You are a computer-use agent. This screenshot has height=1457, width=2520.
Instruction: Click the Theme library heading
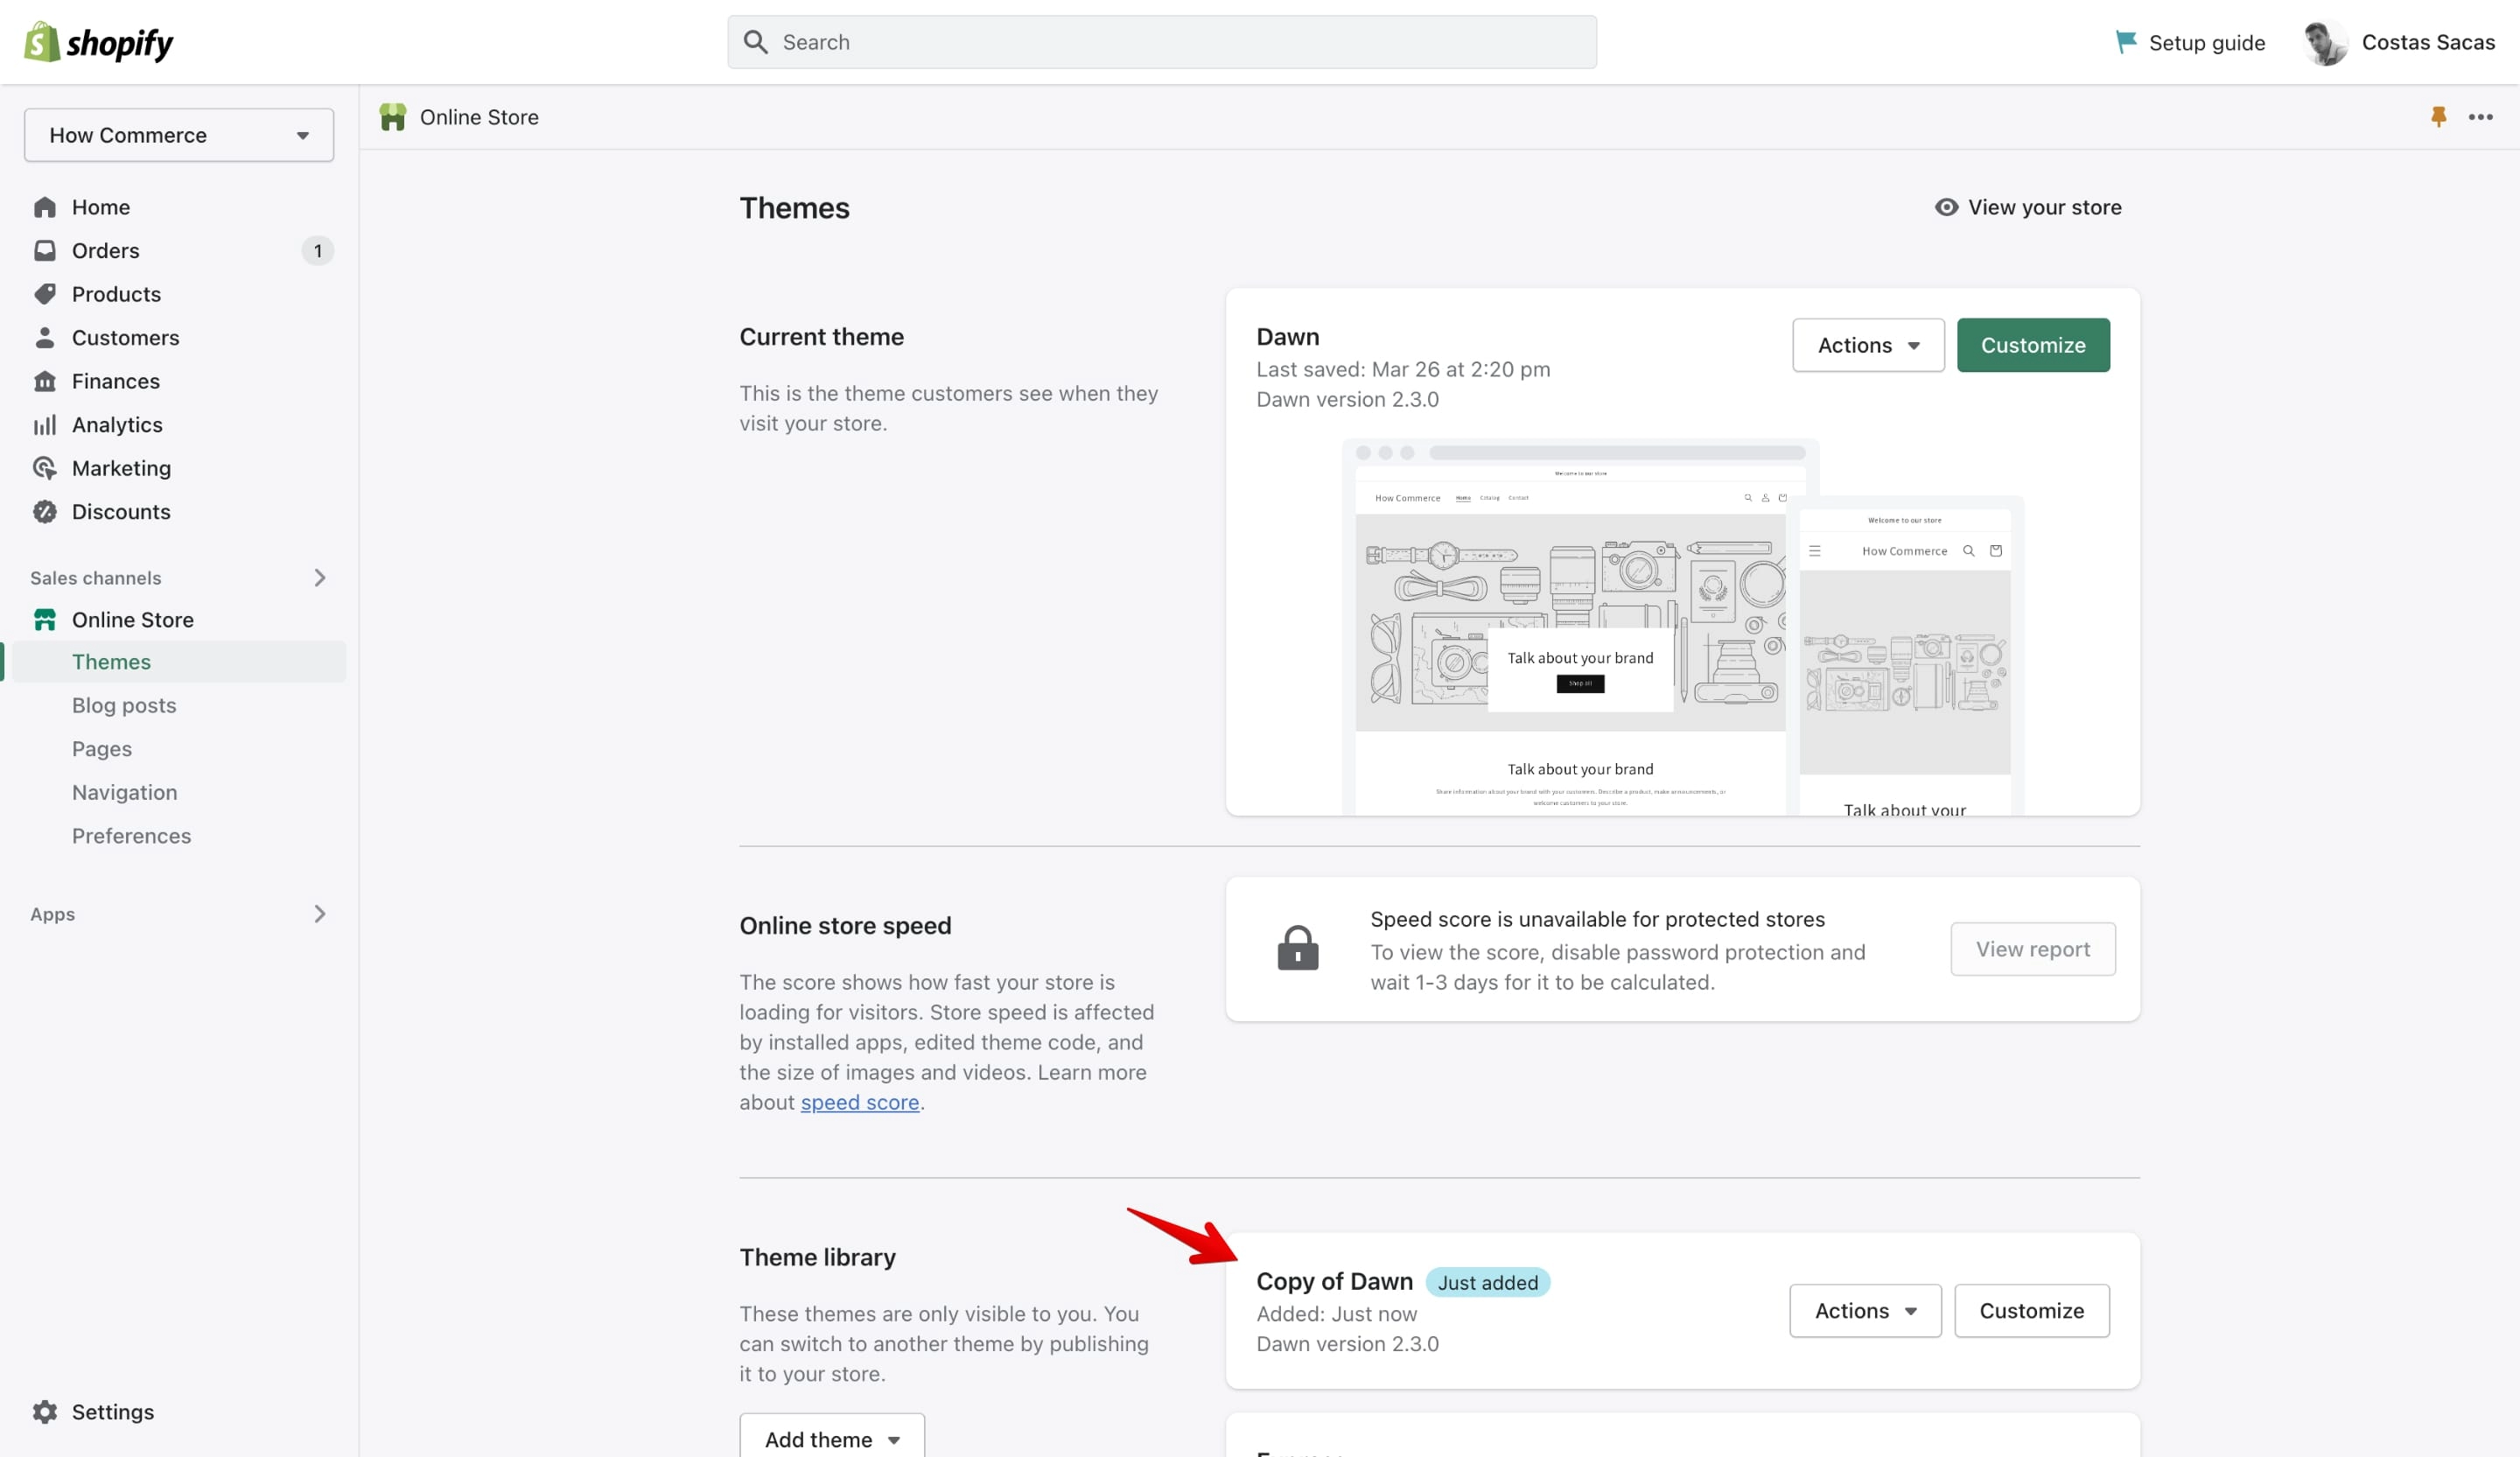818,1257
